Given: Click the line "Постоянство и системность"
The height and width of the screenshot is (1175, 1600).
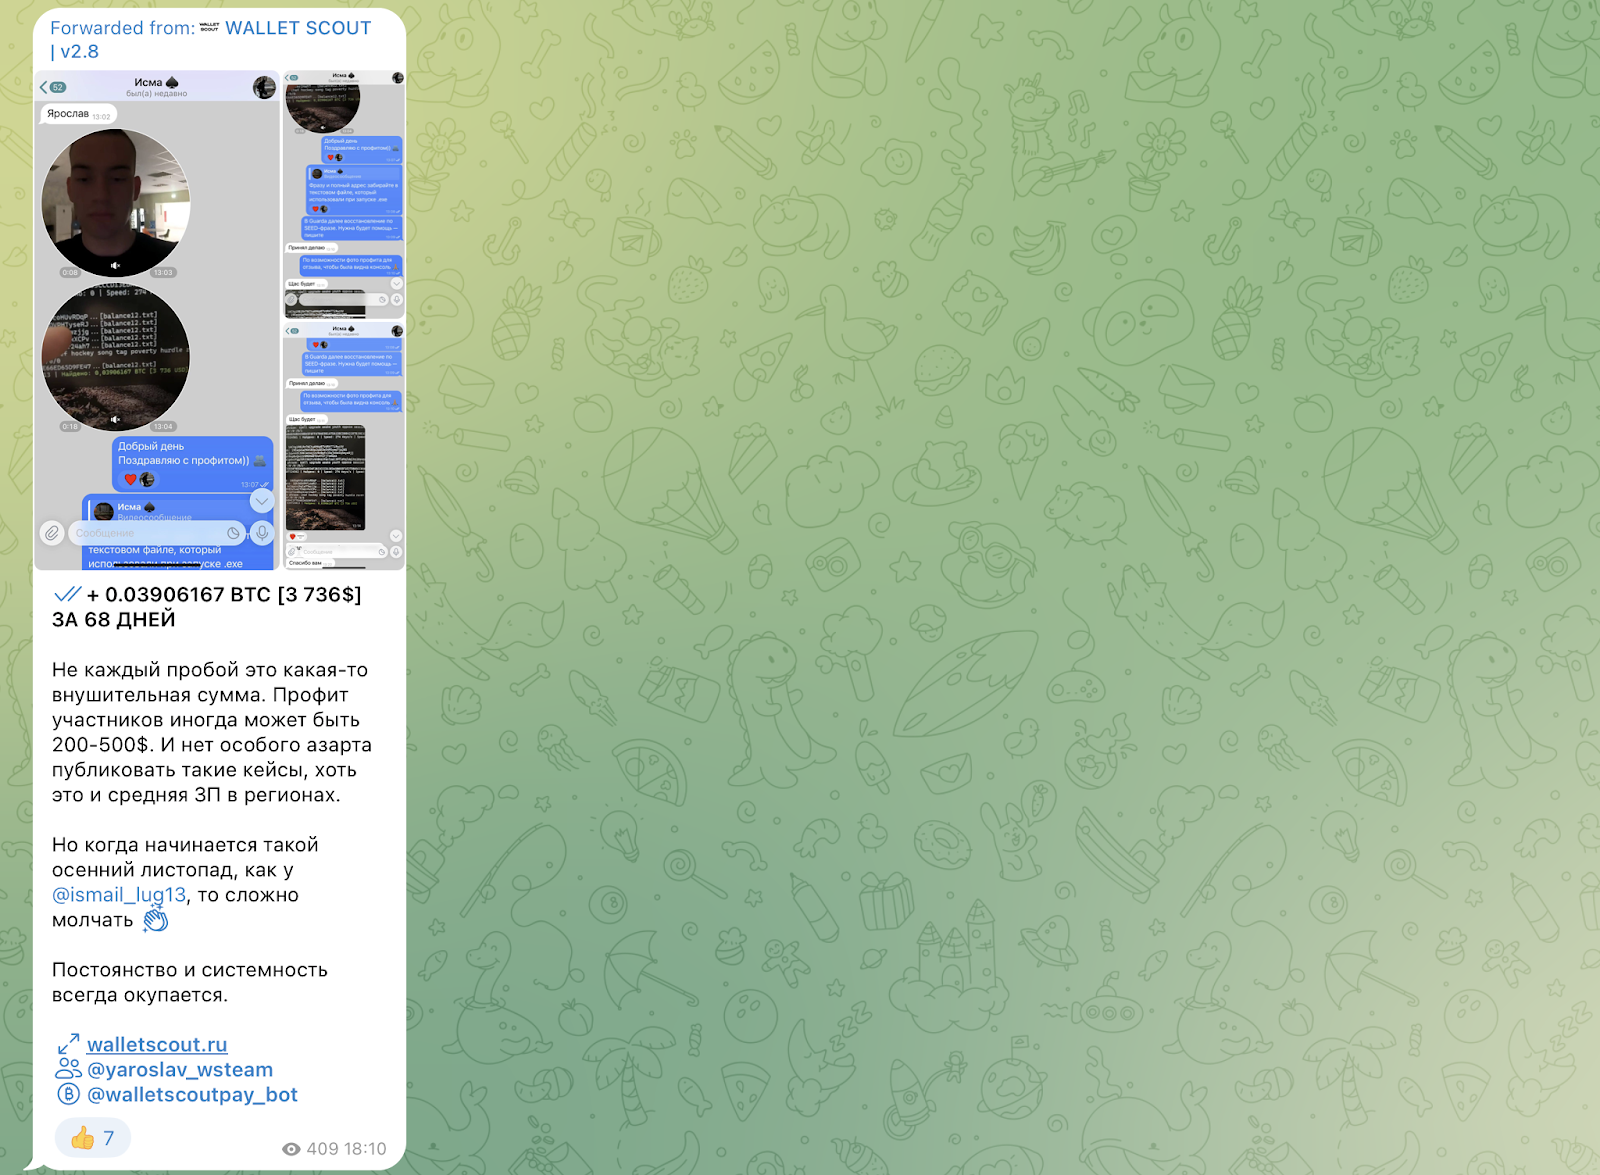Looking at the screenshot, I should (x=190, y=969).
